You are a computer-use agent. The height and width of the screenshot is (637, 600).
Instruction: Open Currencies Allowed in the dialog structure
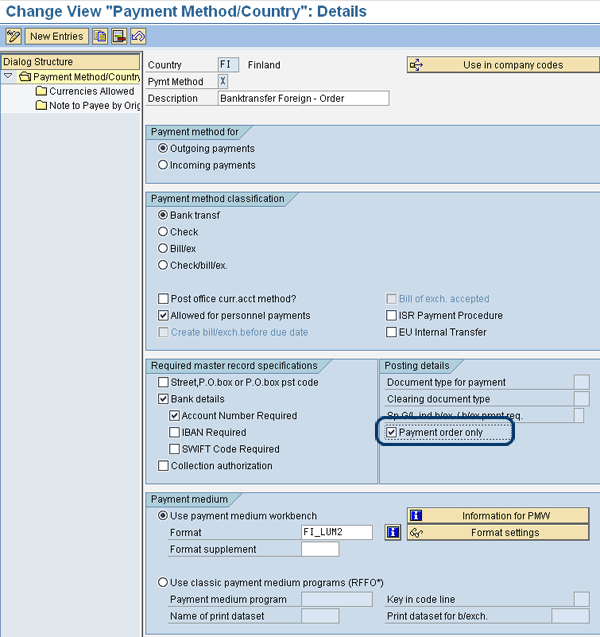coord(91,91)
